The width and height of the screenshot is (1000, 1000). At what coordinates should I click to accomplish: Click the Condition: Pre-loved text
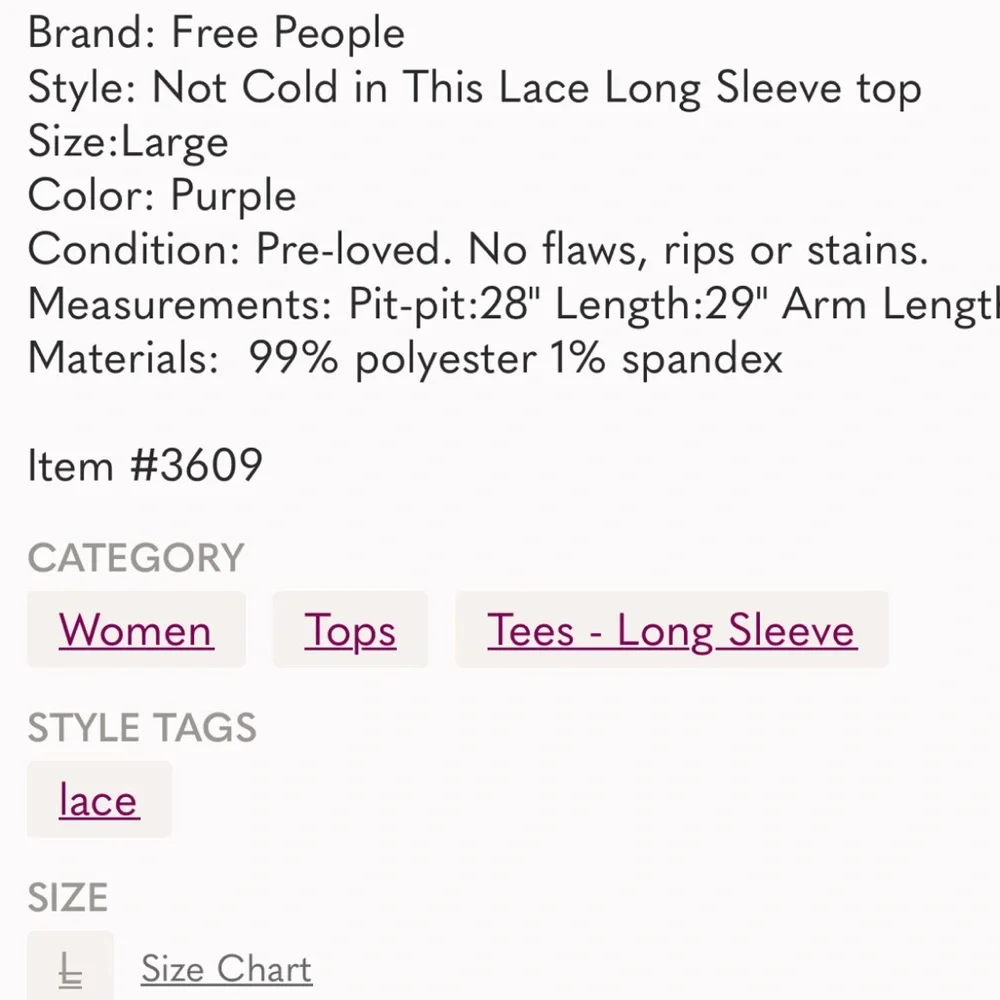click(x=234, y=249)
